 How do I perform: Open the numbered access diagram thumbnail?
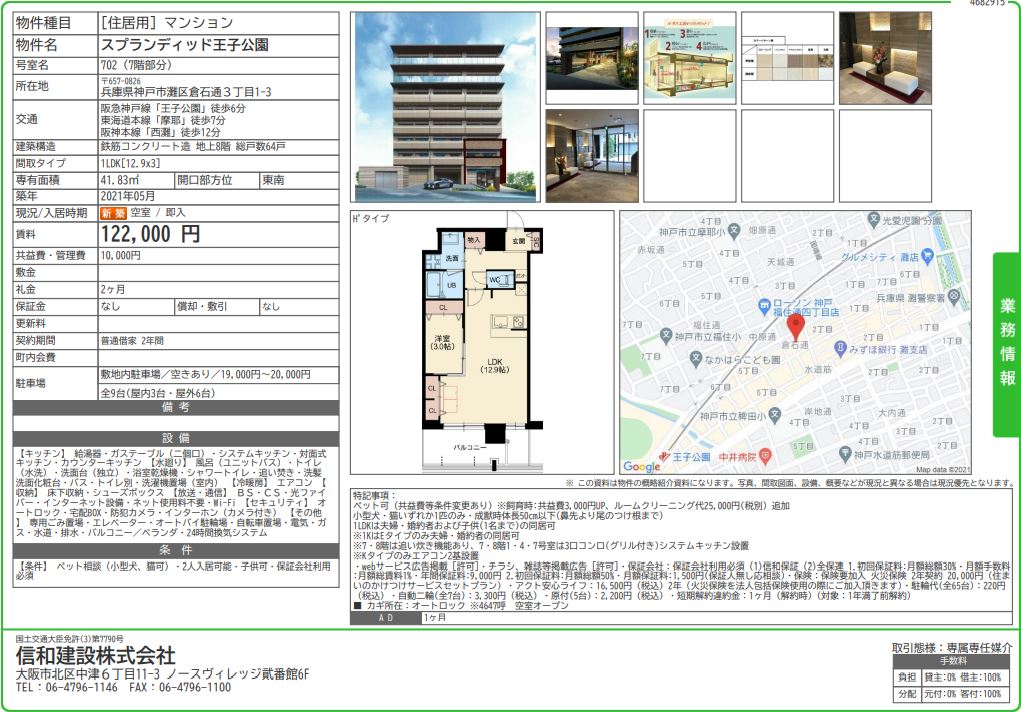point(690,58)
